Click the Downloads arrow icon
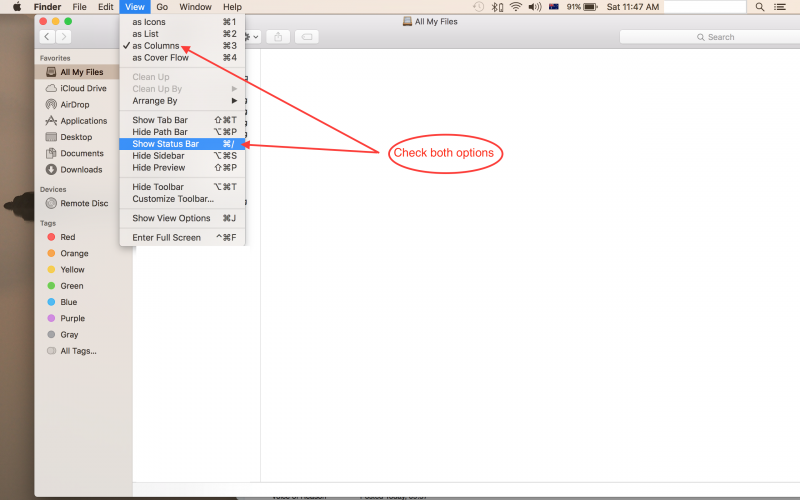The image size is (800, 500). pos(51,169)
